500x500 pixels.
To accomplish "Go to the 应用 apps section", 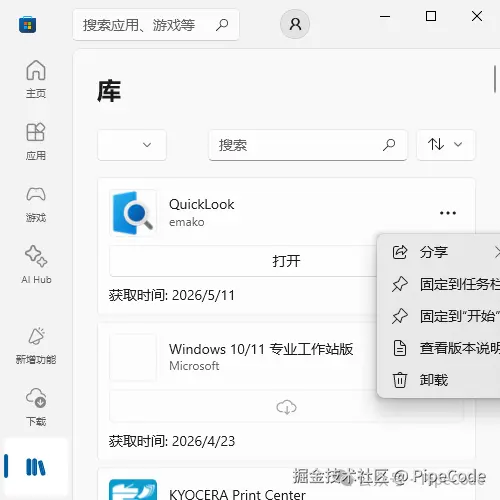I will [x=36, y=141].
